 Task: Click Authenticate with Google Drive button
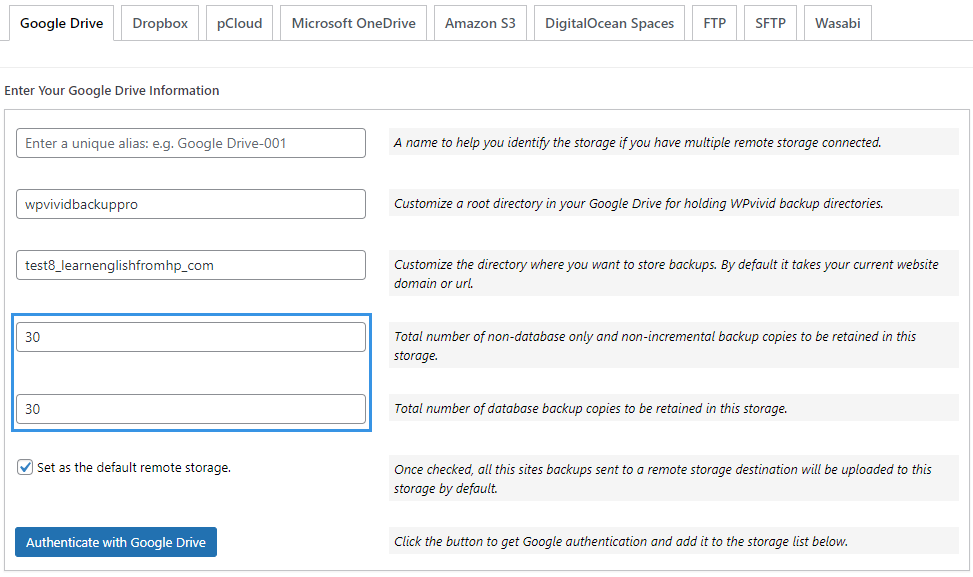pos(116,542)
